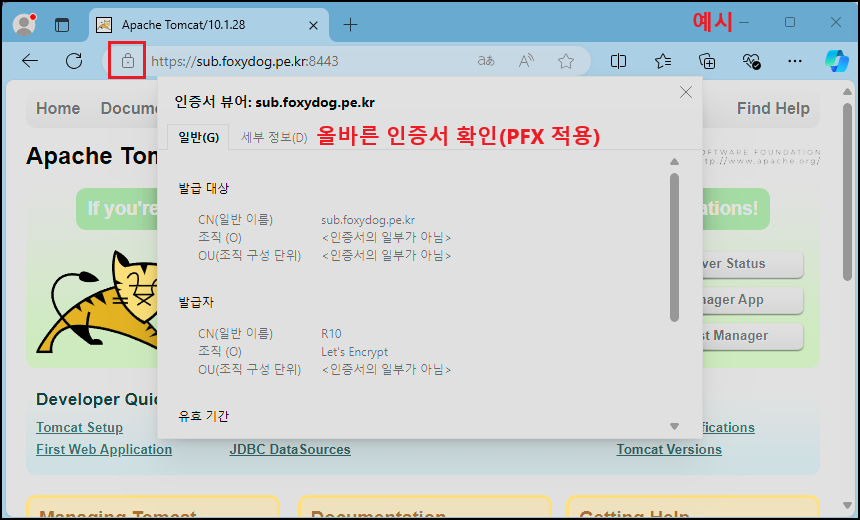The height and width of the screenshot is (520, 860).
Task: Open a new tab with plus button
Action: coord(350,25)
